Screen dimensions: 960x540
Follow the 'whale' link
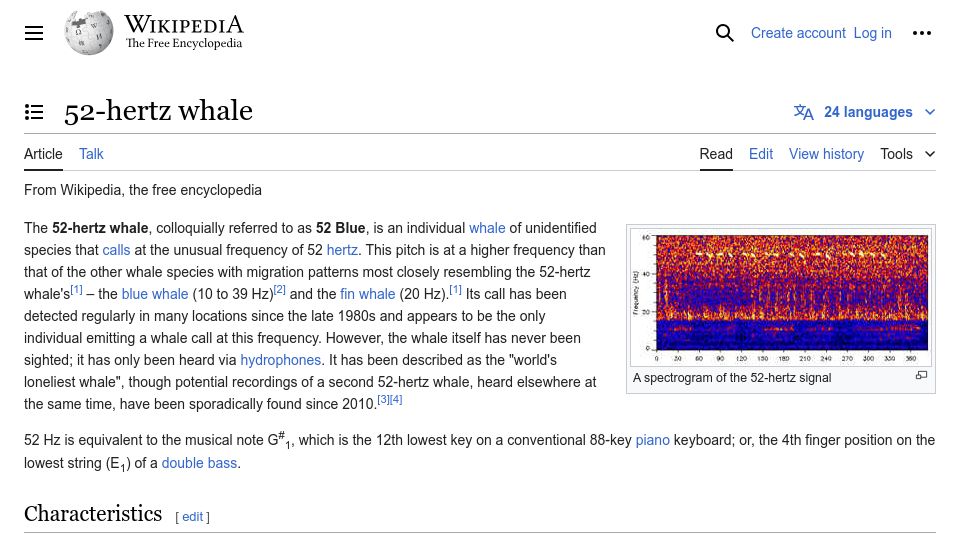pos(487,228)
